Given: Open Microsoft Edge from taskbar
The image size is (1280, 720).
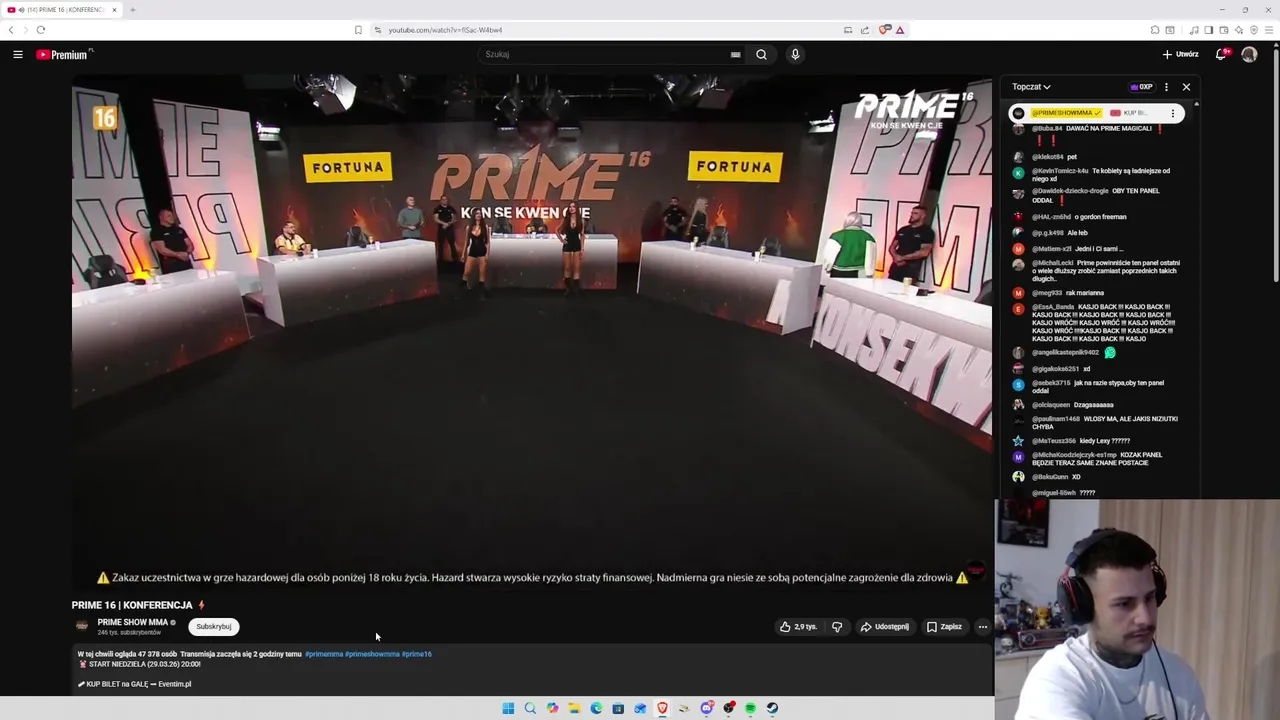Looking at the screenshot, I should tap(596, 708).
